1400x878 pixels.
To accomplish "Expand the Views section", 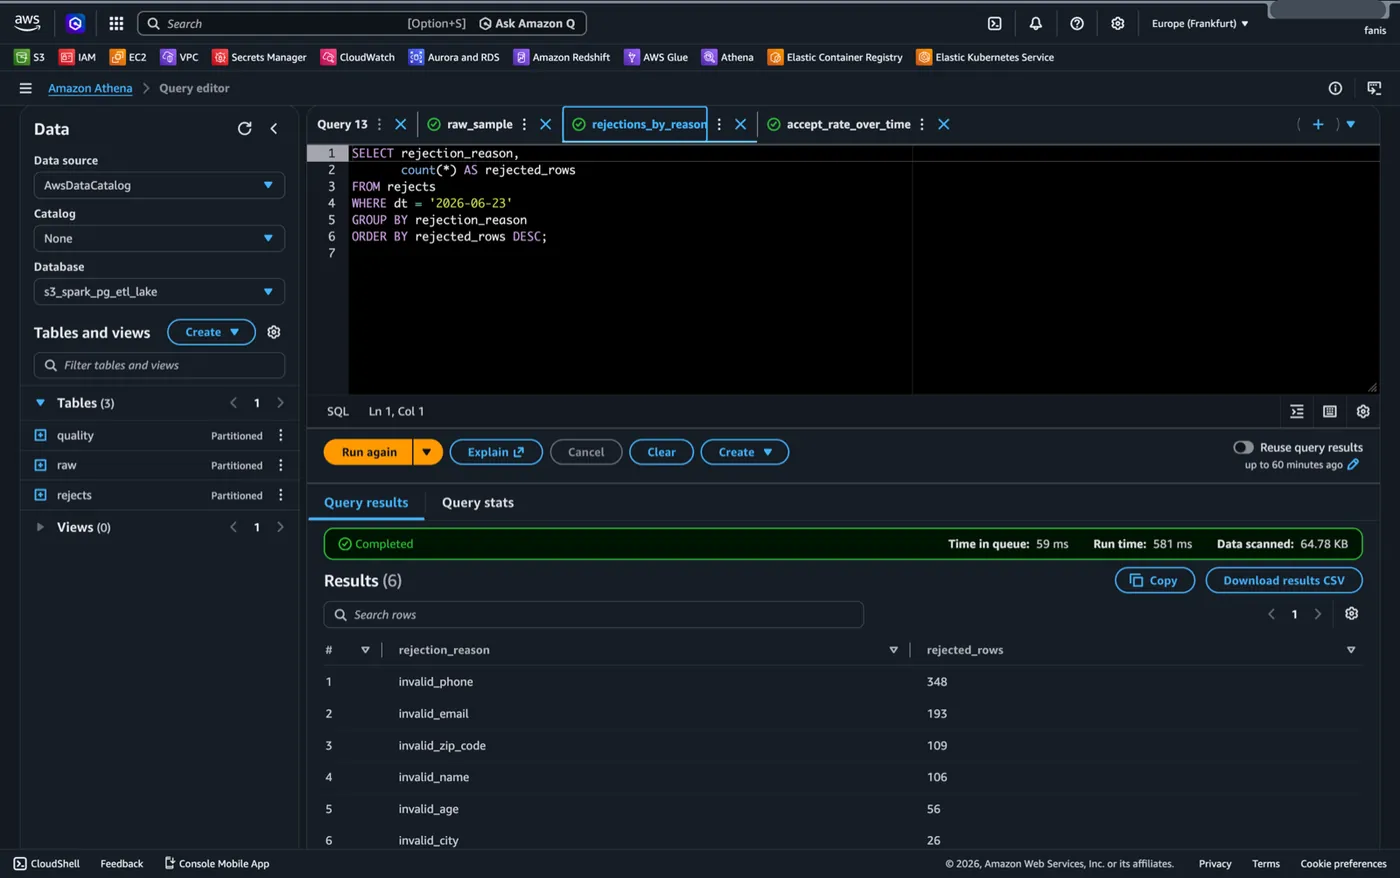I will 40,527.
